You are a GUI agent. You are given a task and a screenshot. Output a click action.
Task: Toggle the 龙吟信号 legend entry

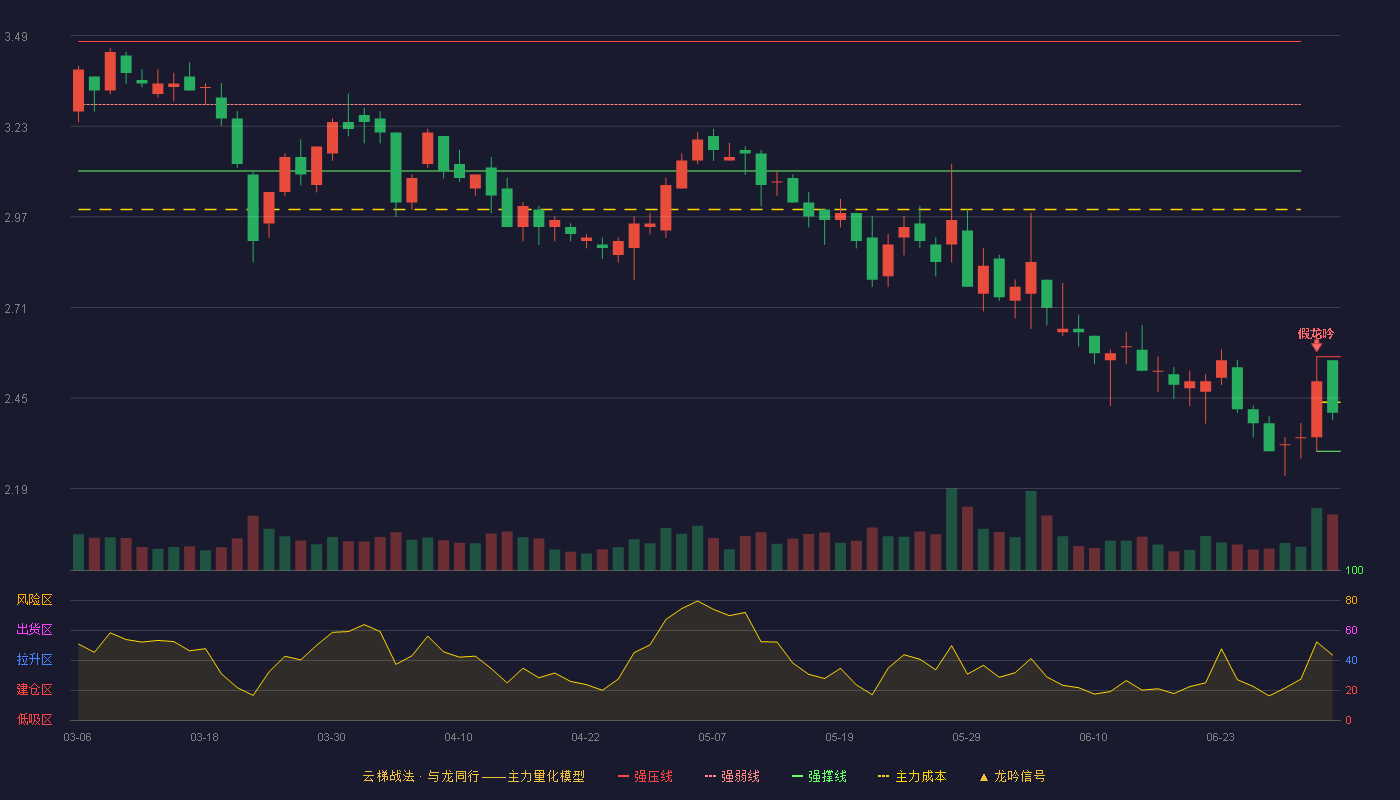(x=1011, y=776)
